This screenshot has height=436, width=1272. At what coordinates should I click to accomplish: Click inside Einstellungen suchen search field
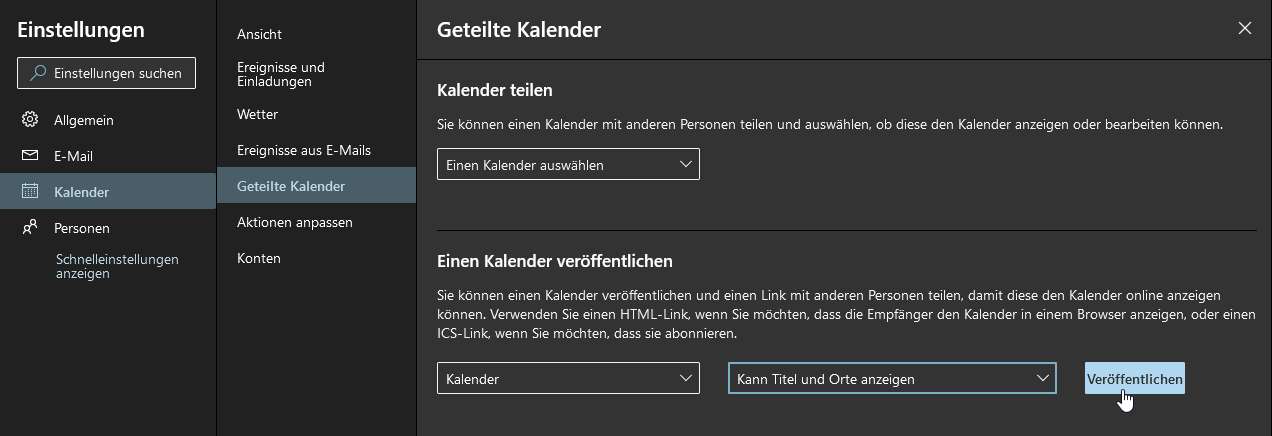106,73
